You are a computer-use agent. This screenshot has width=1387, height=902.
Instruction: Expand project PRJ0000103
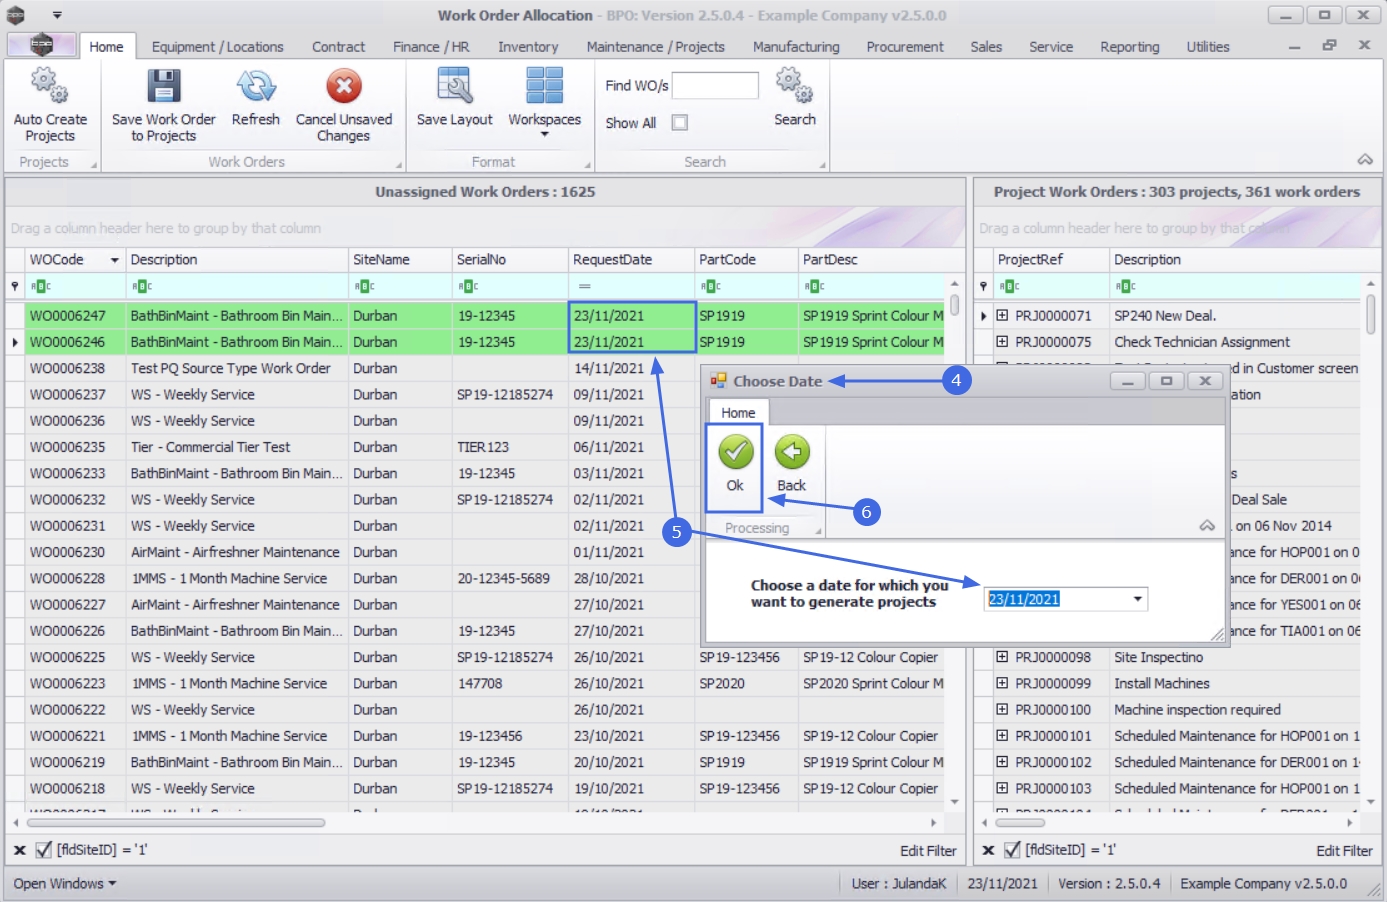click(x=1002, y=788)
